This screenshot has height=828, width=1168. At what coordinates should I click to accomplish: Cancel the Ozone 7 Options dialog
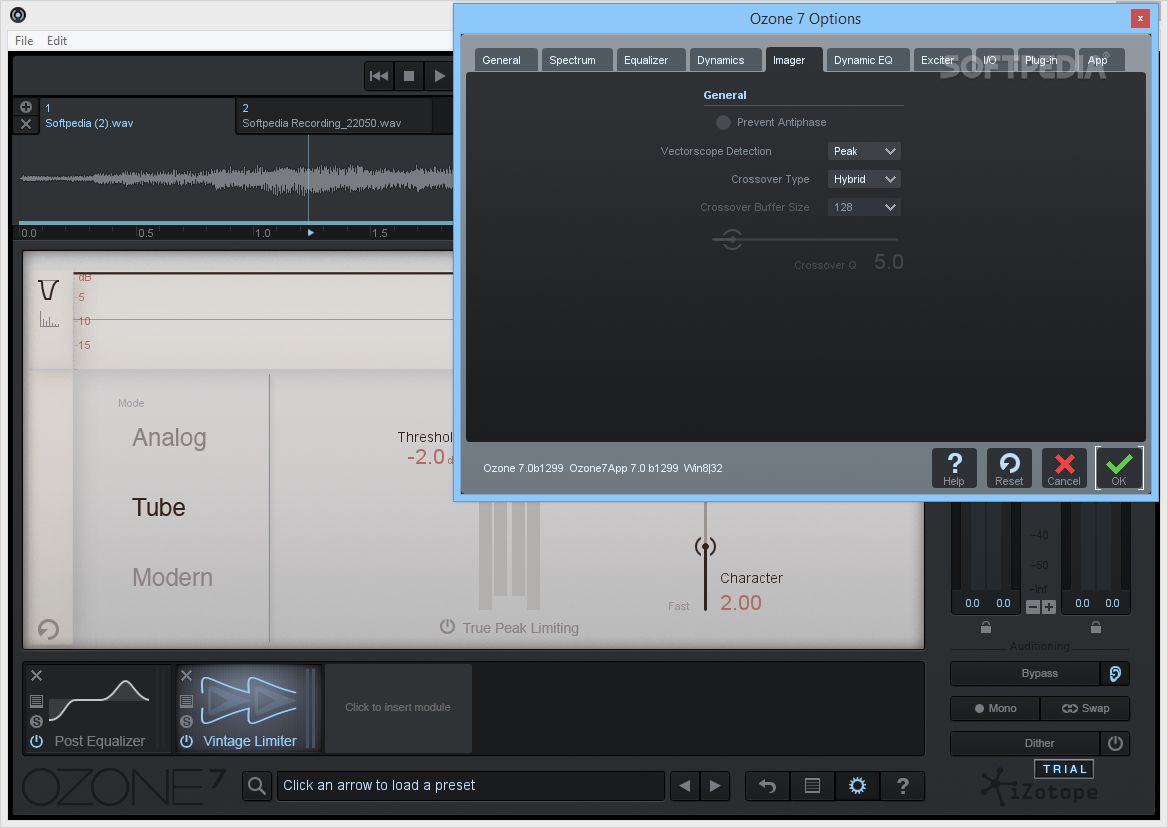tap(1064, 468)
